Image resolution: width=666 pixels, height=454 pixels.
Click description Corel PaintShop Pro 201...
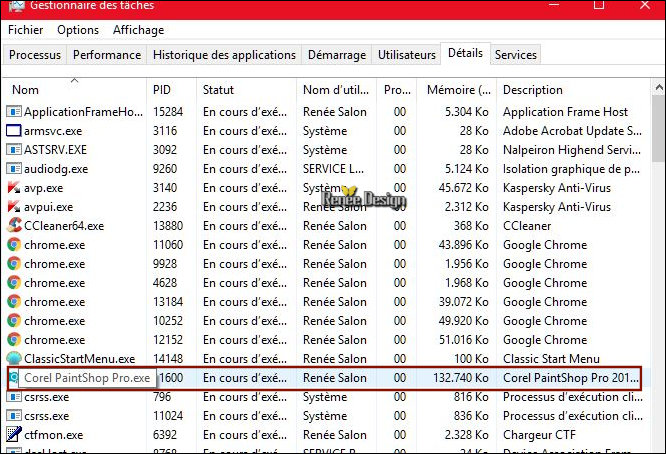click(x=571, y=378)
